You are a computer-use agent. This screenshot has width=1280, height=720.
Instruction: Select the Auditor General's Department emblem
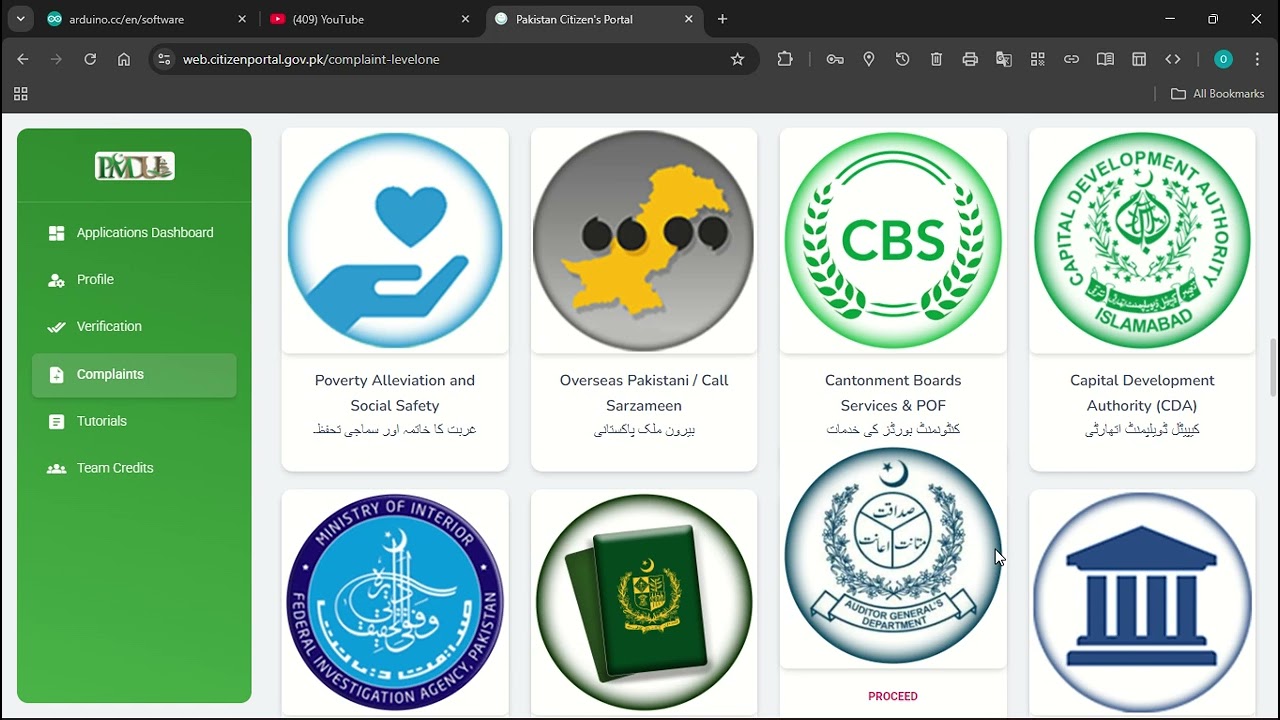pos(893,556)
